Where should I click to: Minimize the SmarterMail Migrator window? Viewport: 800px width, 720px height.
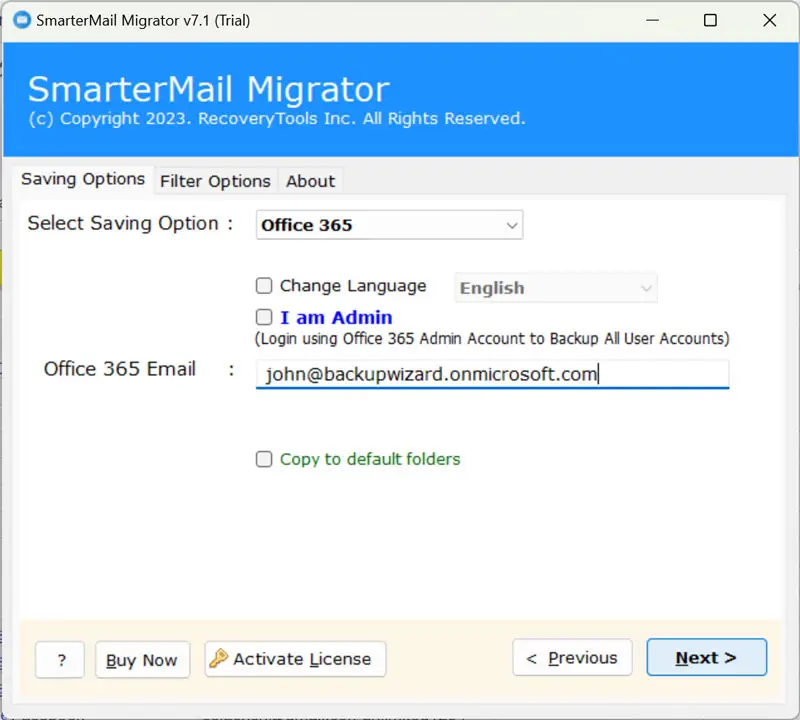652,20
